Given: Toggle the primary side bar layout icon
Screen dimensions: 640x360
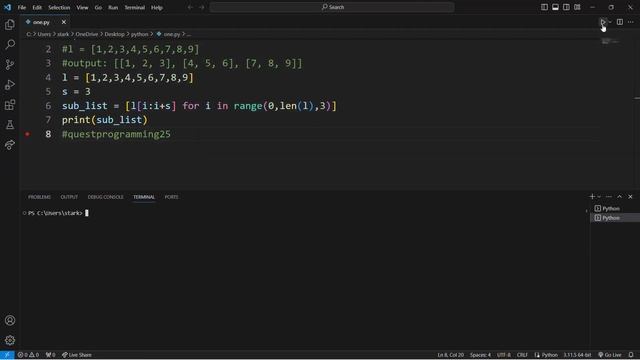Looking at the screenshot, I should [x=544, y=7].
